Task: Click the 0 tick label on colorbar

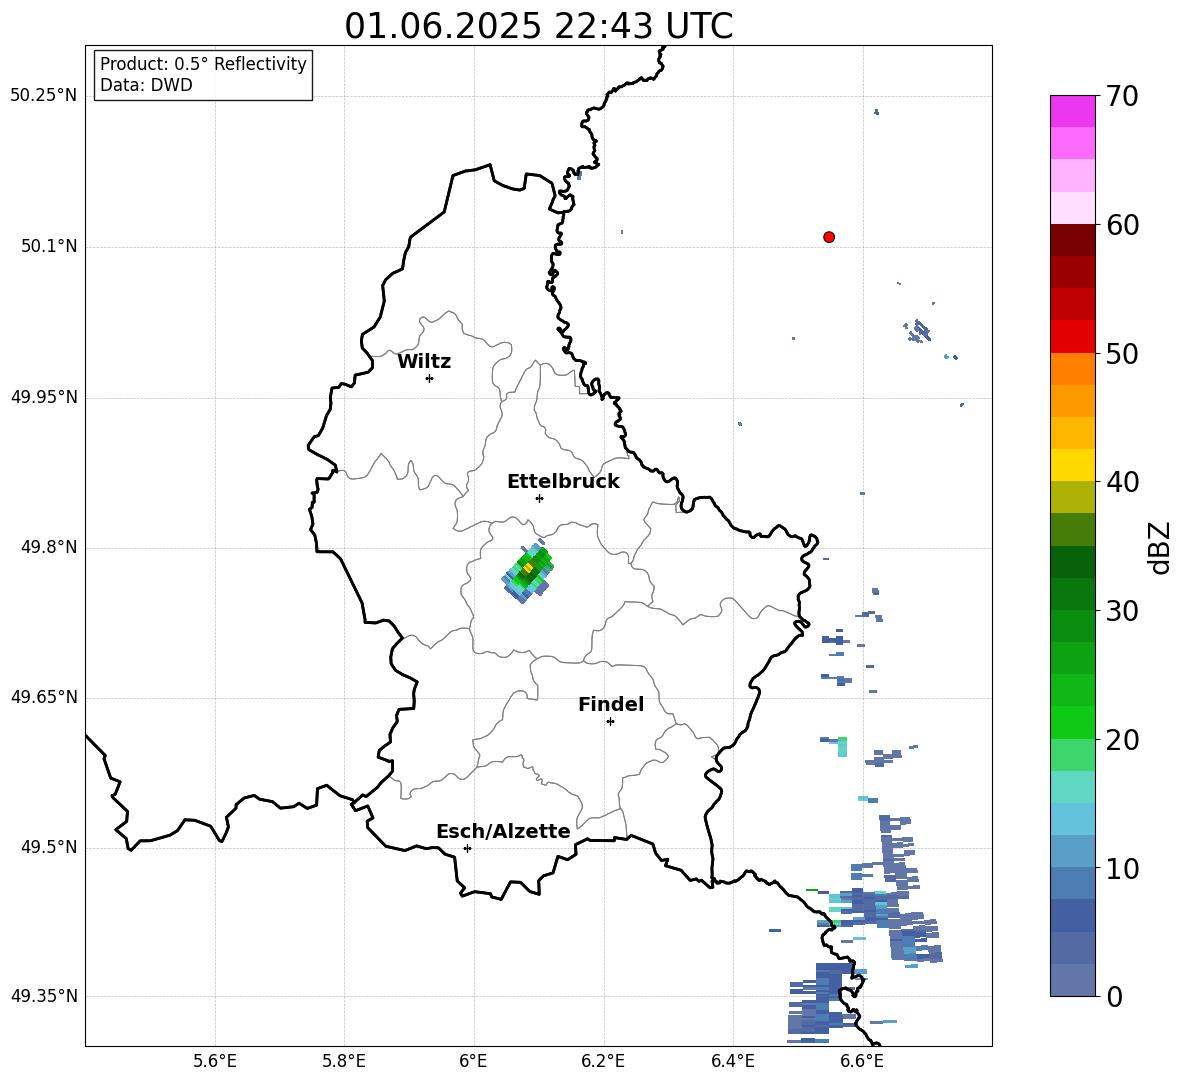Action: point(1114,996)
